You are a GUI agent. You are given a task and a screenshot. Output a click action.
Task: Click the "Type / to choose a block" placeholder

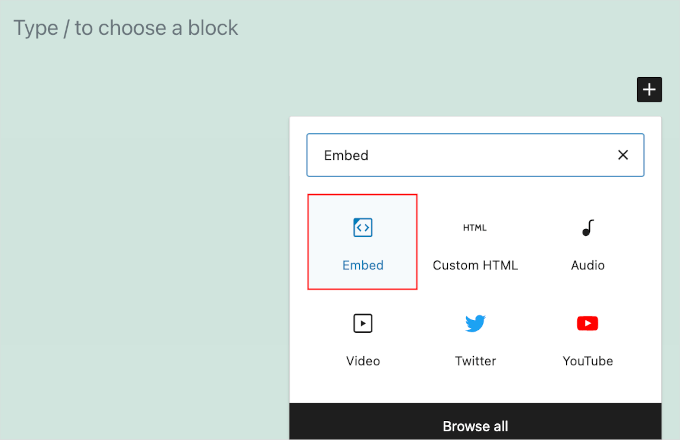[x=126, y=28]
